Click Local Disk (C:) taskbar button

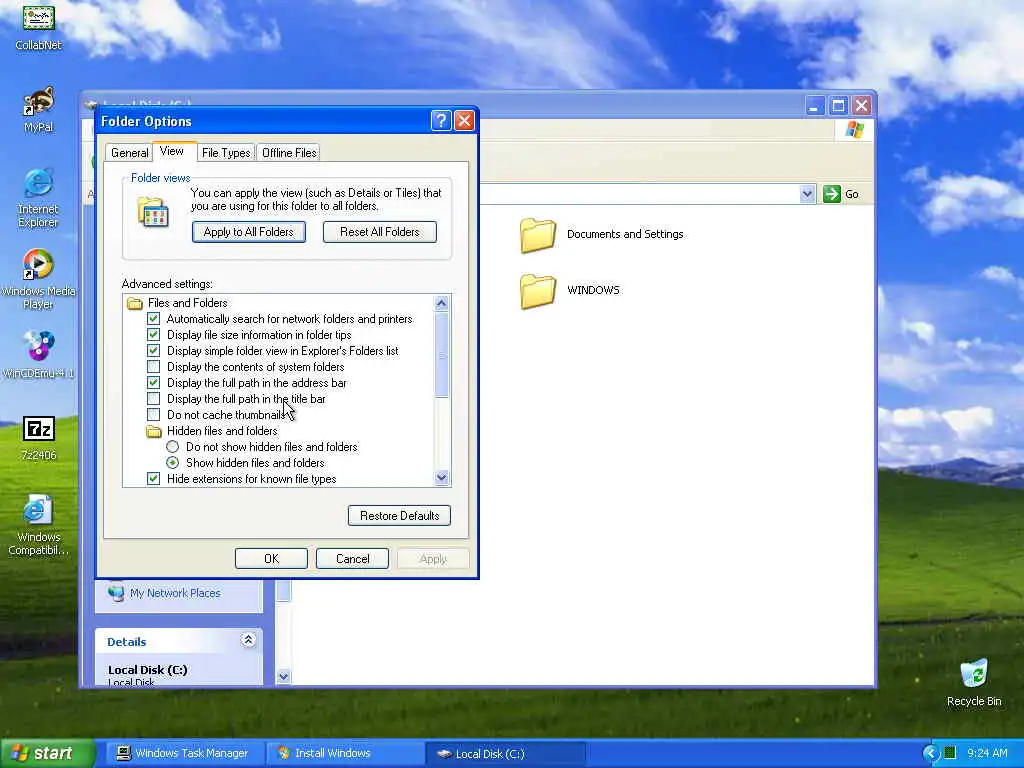pos(505,754)
